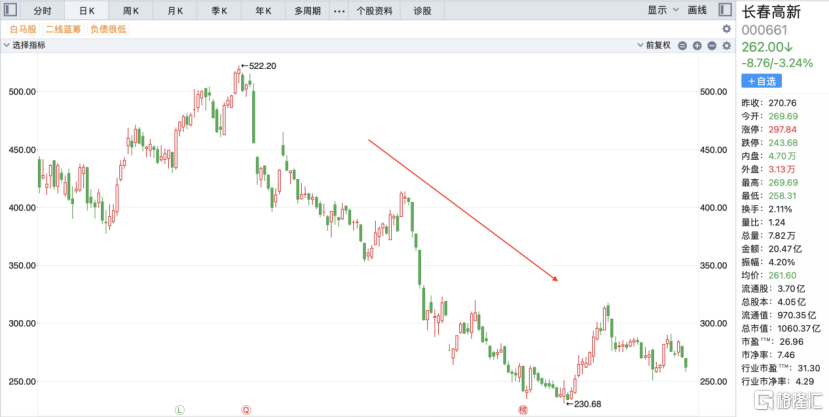Click the green L marker on timeline
Screen dimensions: 829x417
click(180, 409)
